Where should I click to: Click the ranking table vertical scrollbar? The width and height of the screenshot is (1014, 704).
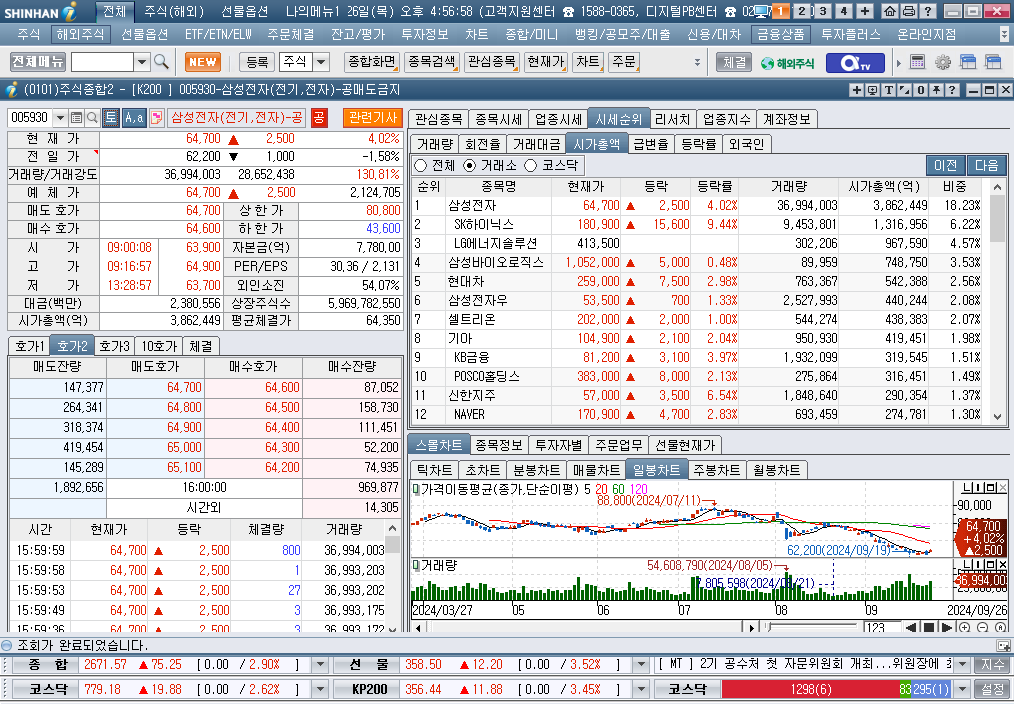tap(997, 302)
